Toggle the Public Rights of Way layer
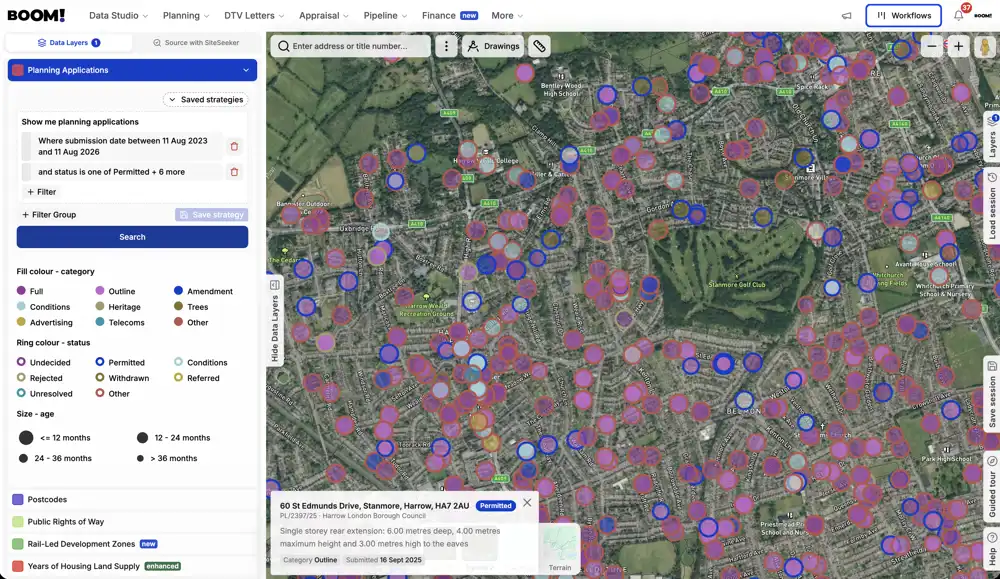1000x579 pixels. coord(131,522)
